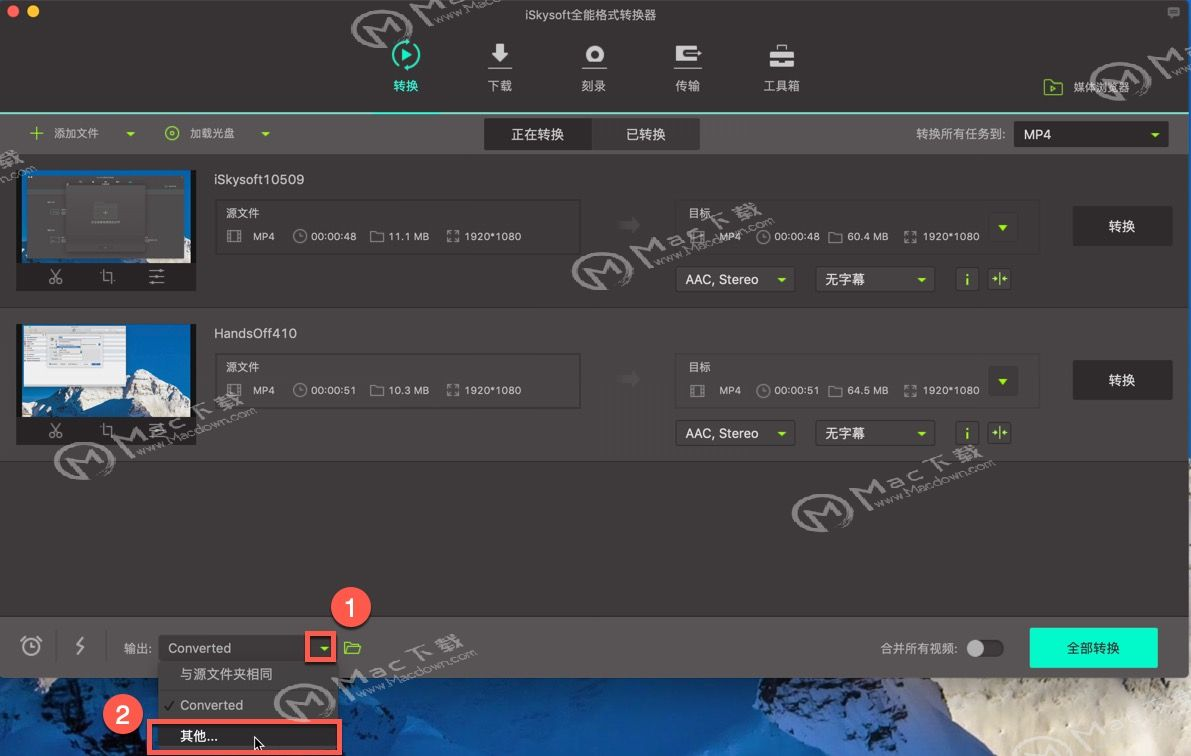Viewport: 1191px width, 756px height.
Task: Click the compress icon for iSkysoft10509
Action: [x=1000, y=280]
